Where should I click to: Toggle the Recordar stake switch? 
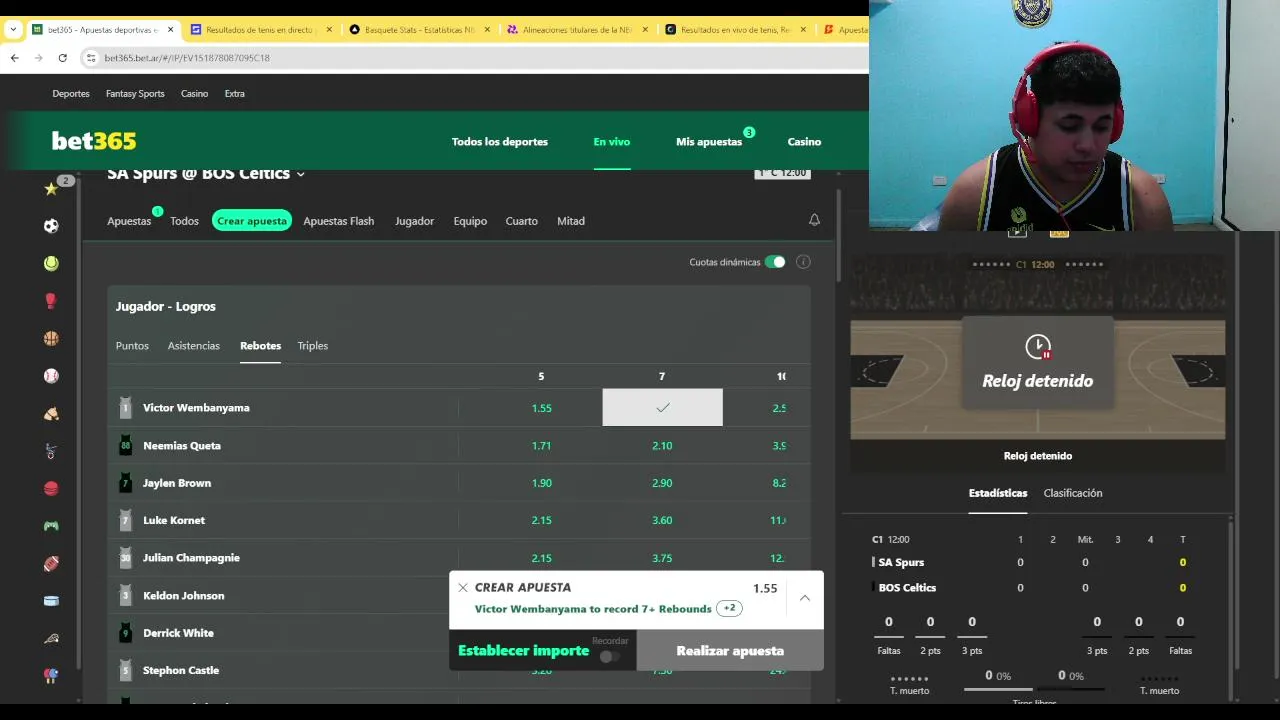(609, 657)
